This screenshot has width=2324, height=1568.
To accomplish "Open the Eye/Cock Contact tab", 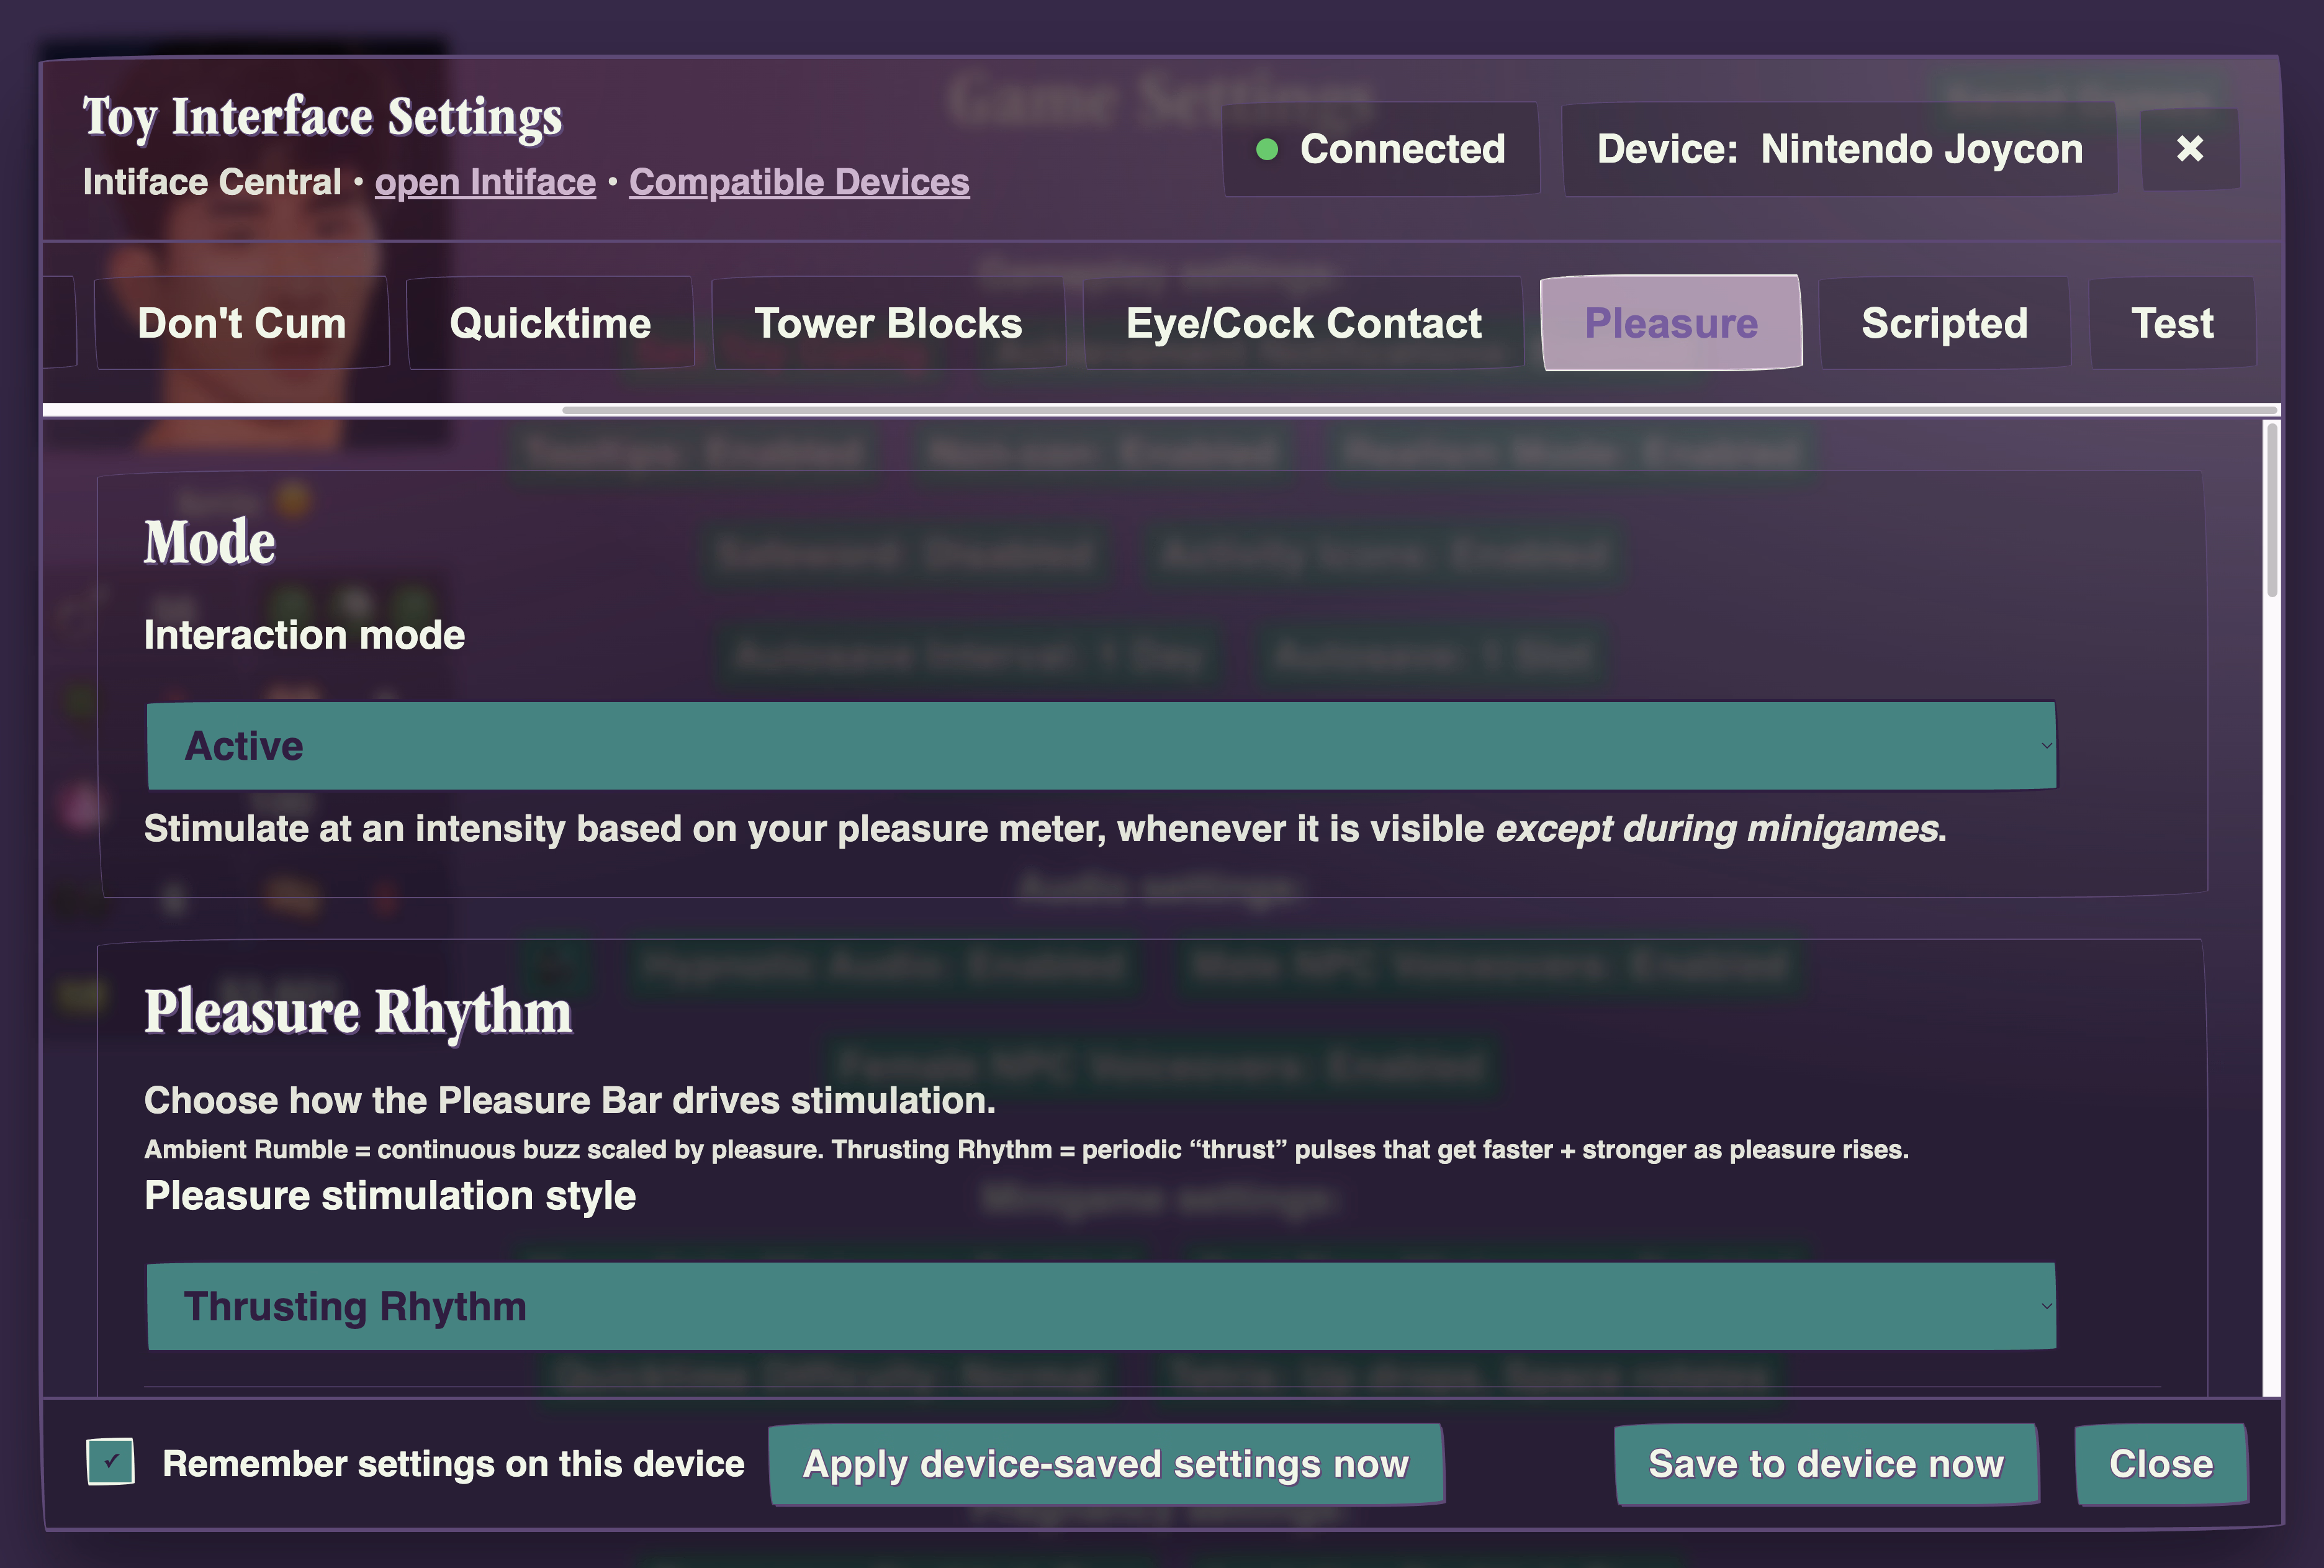I will point(1303,323).
